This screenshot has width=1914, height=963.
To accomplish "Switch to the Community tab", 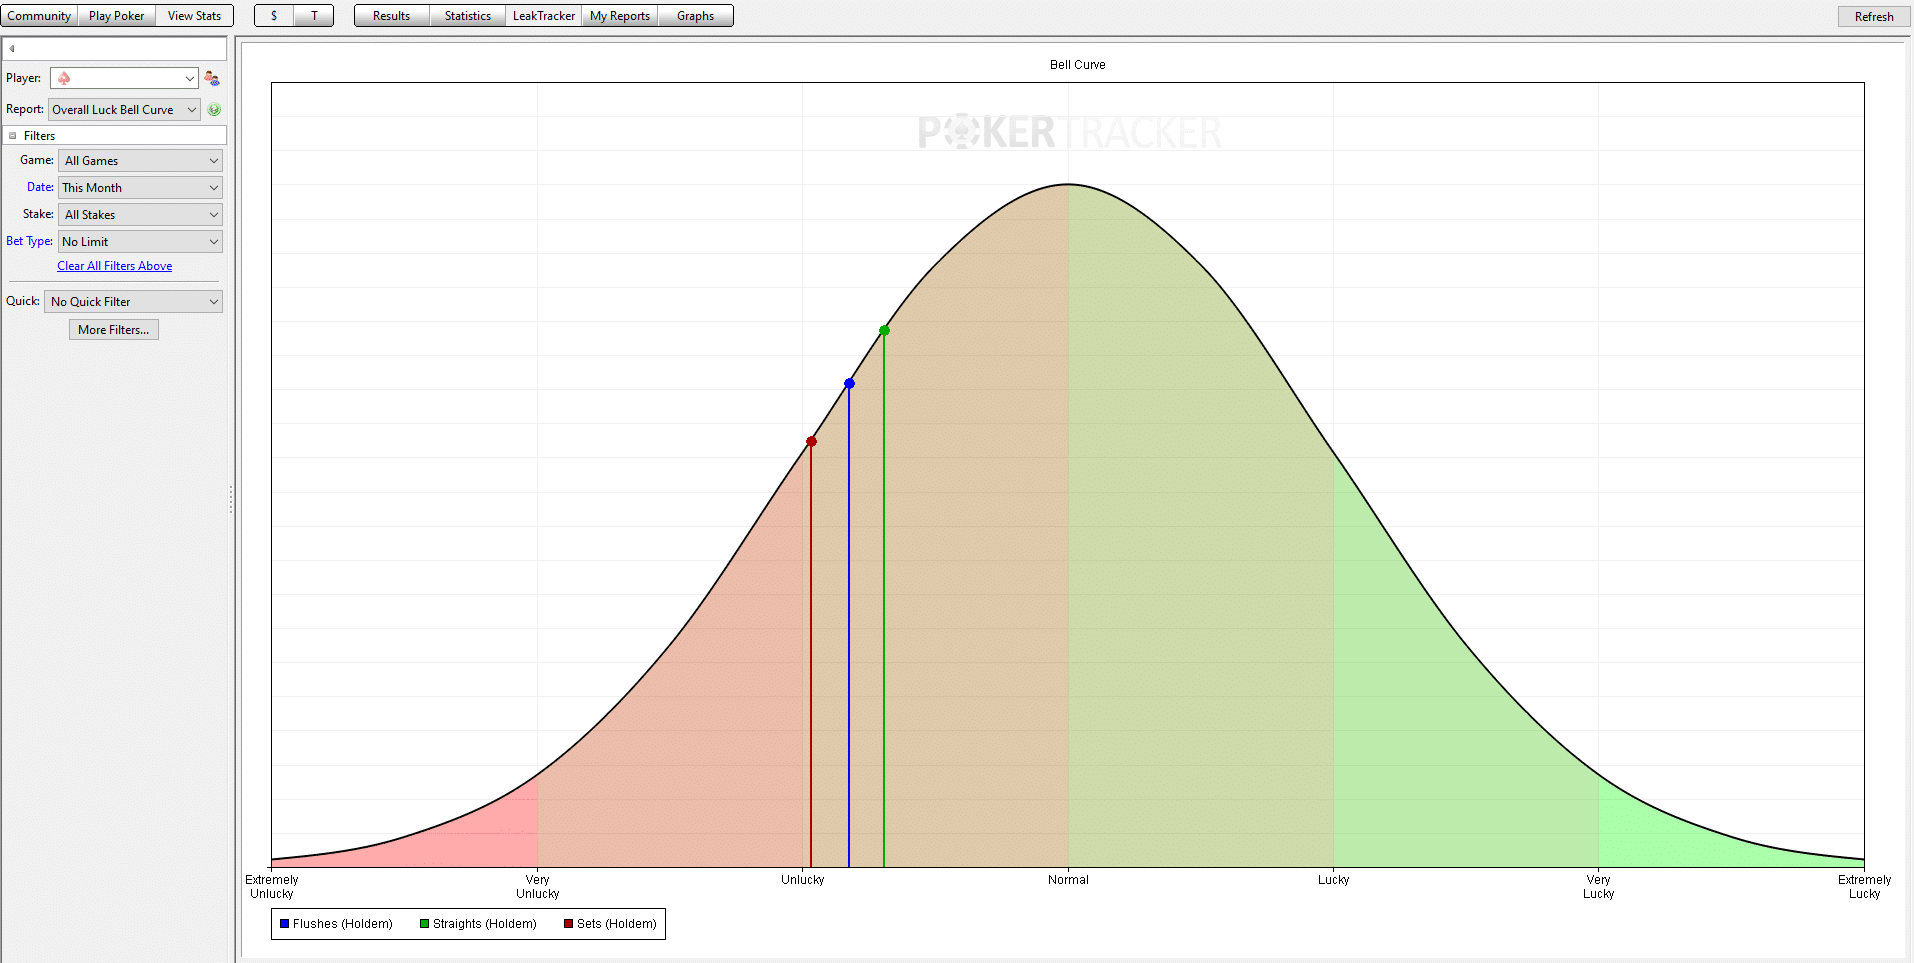I will click(39, 16).
